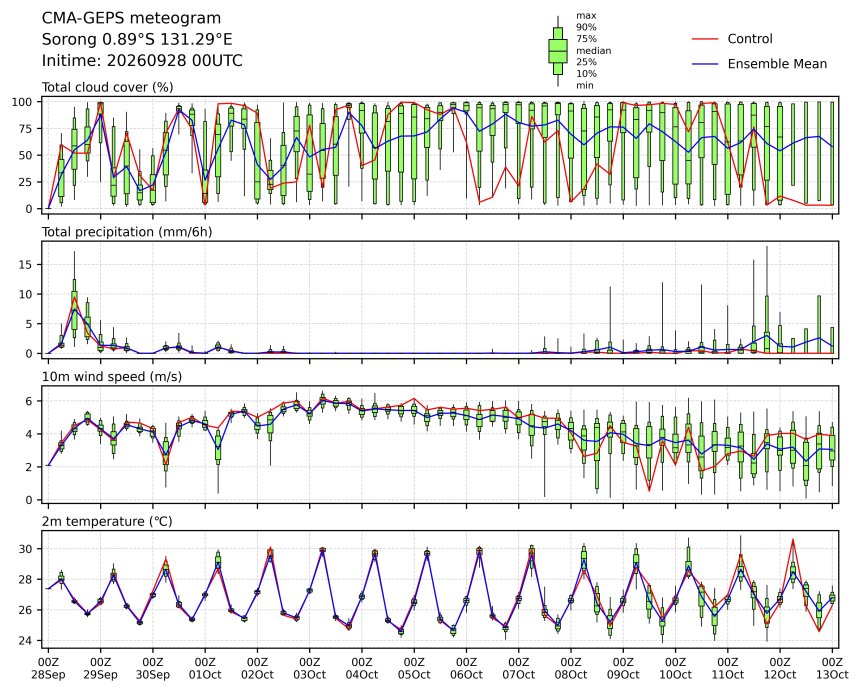The height and width of the screenshot is (692, 860).
Task: Click the Sorong 0.89°S 131.29°E location text
Action: [x=137, y=39]
